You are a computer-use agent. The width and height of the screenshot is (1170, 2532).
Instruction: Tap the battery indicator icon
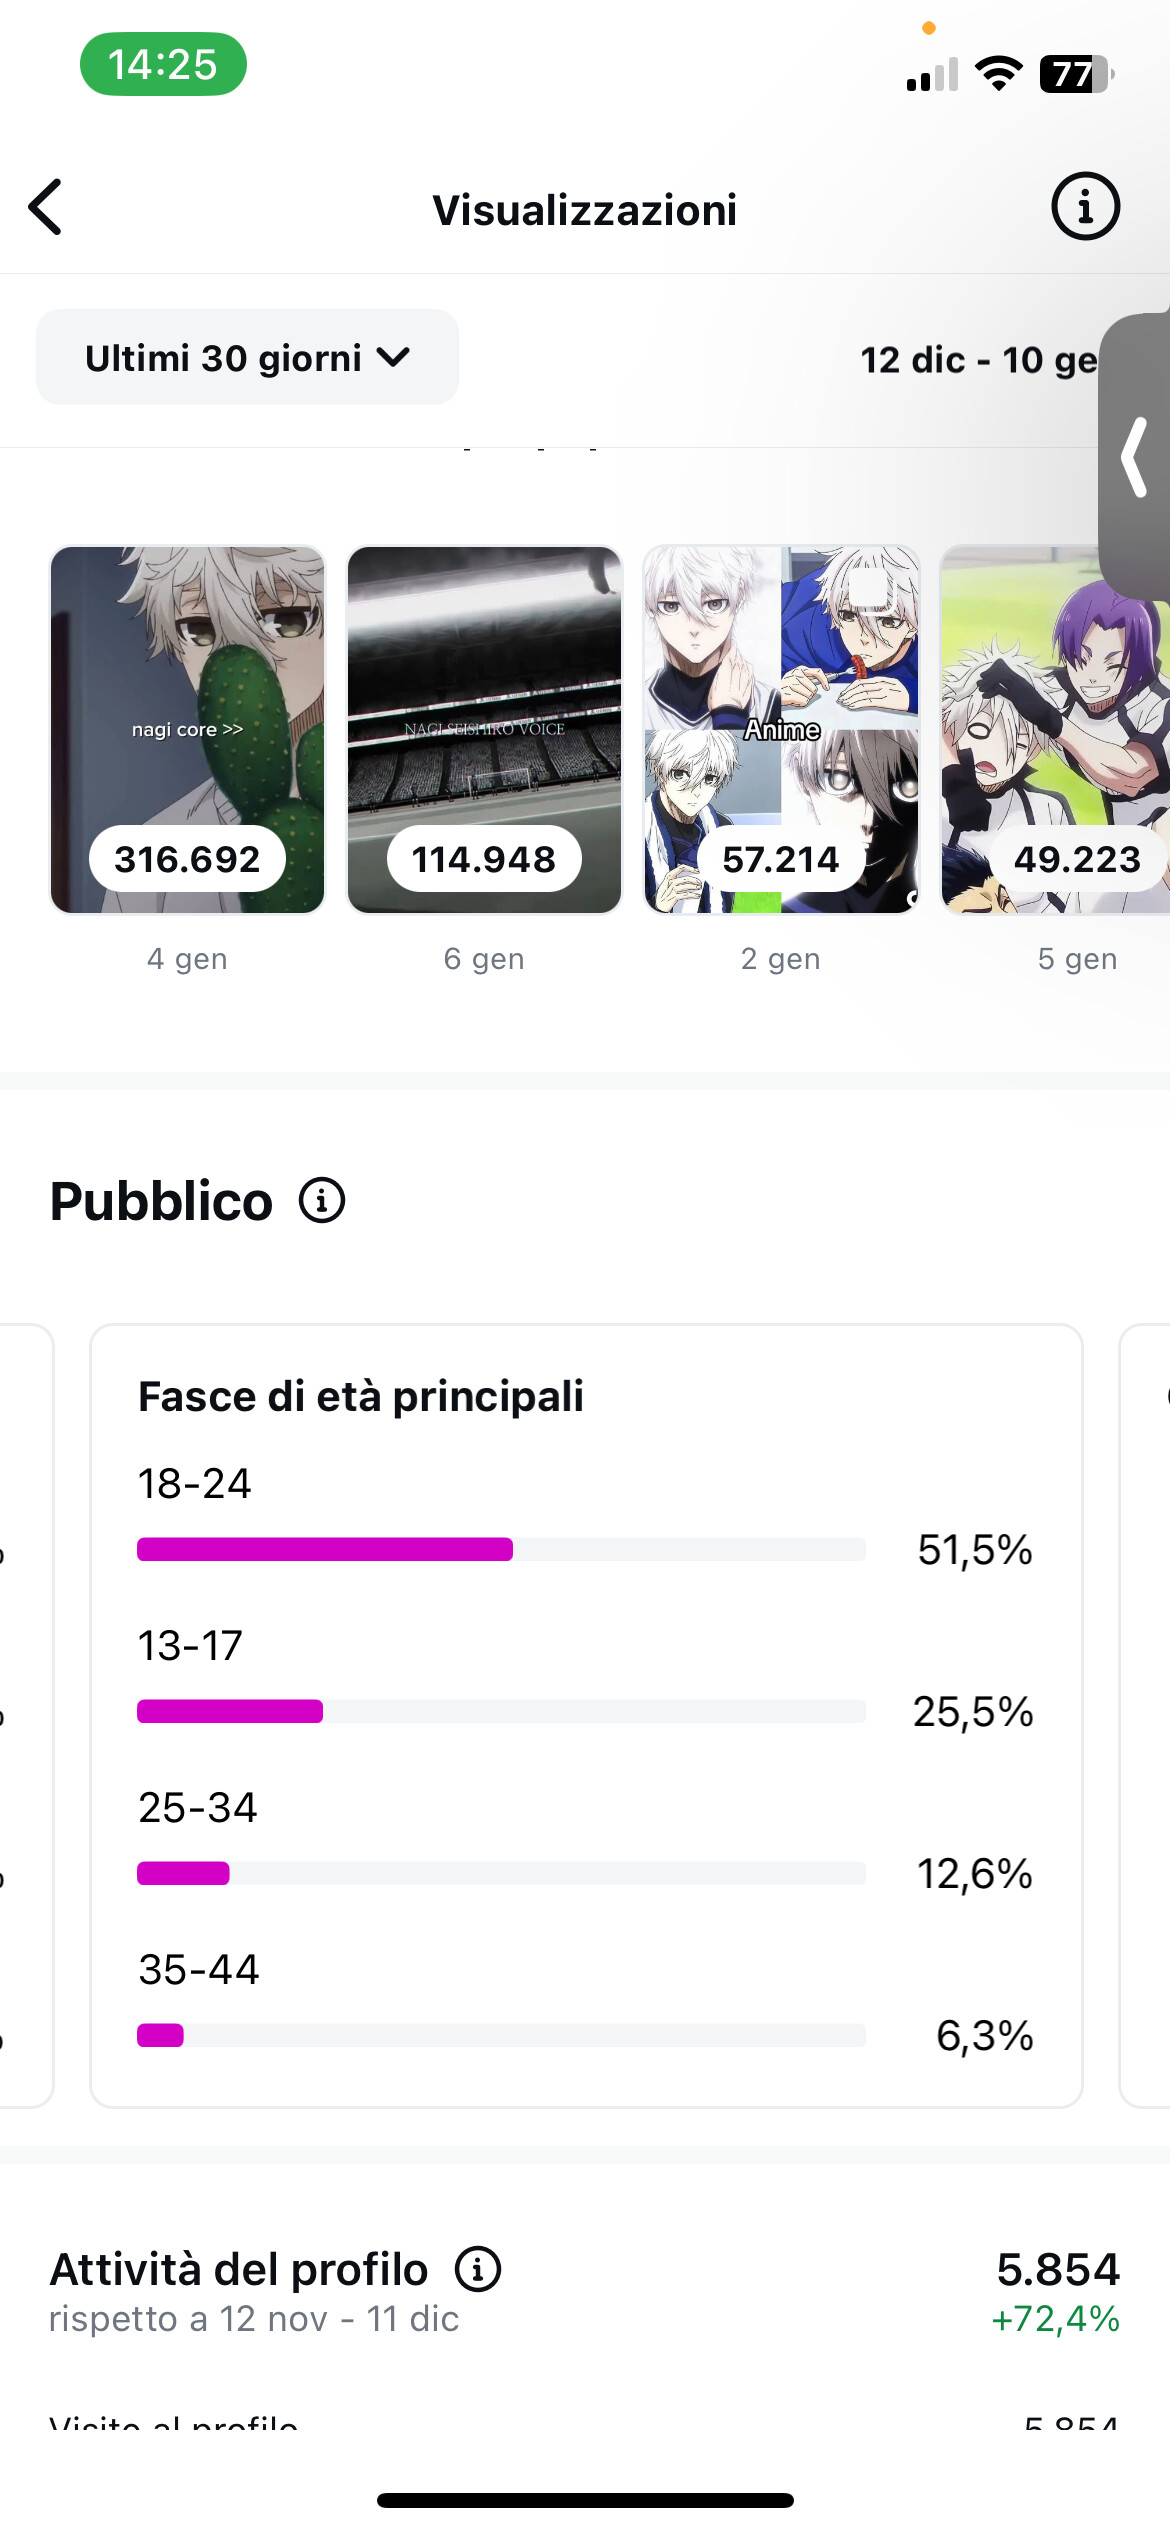pos(1076,74)
